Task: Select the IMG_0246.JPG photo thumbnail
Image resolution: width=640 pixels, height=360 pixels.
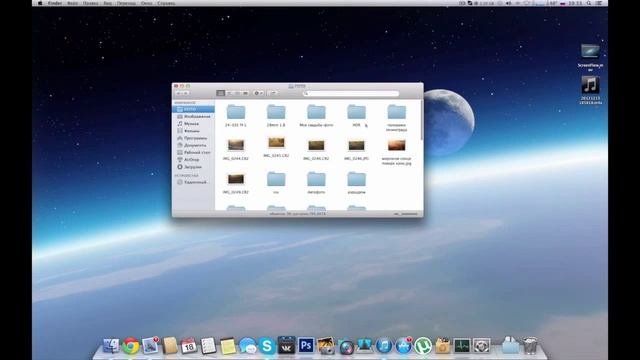Action: 356,145
